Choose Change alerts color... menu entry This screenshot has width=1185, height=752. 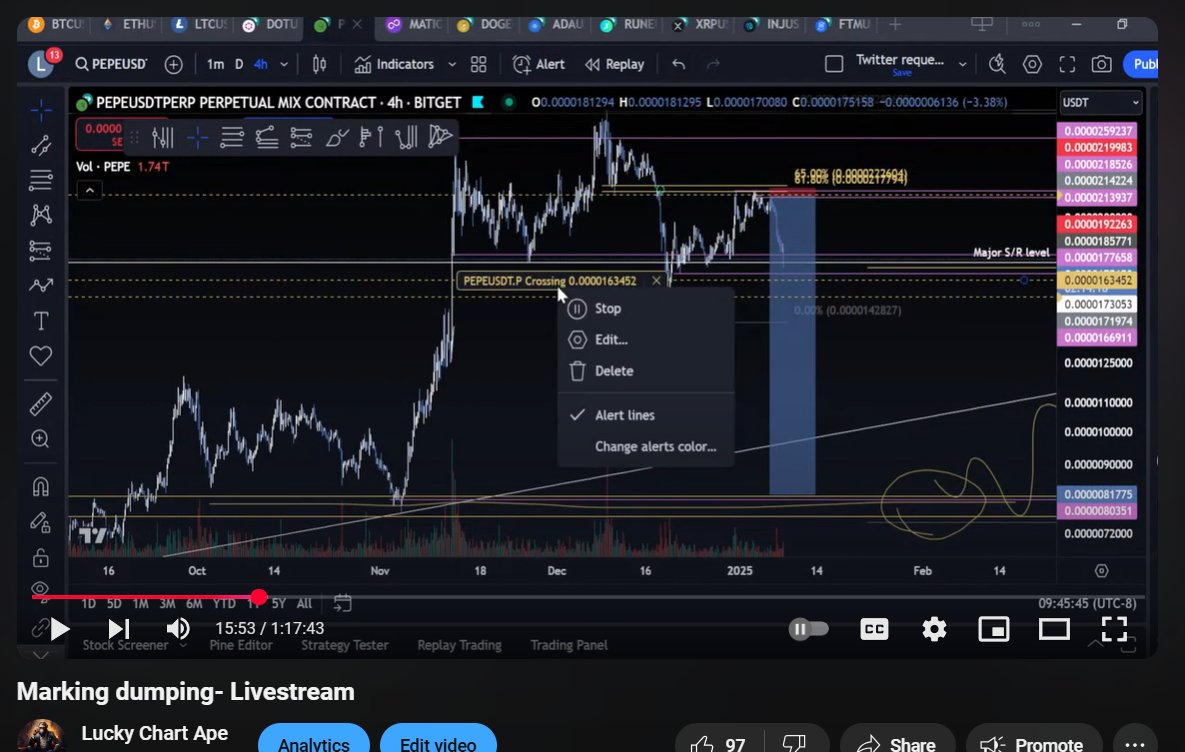tap(645, 447)
